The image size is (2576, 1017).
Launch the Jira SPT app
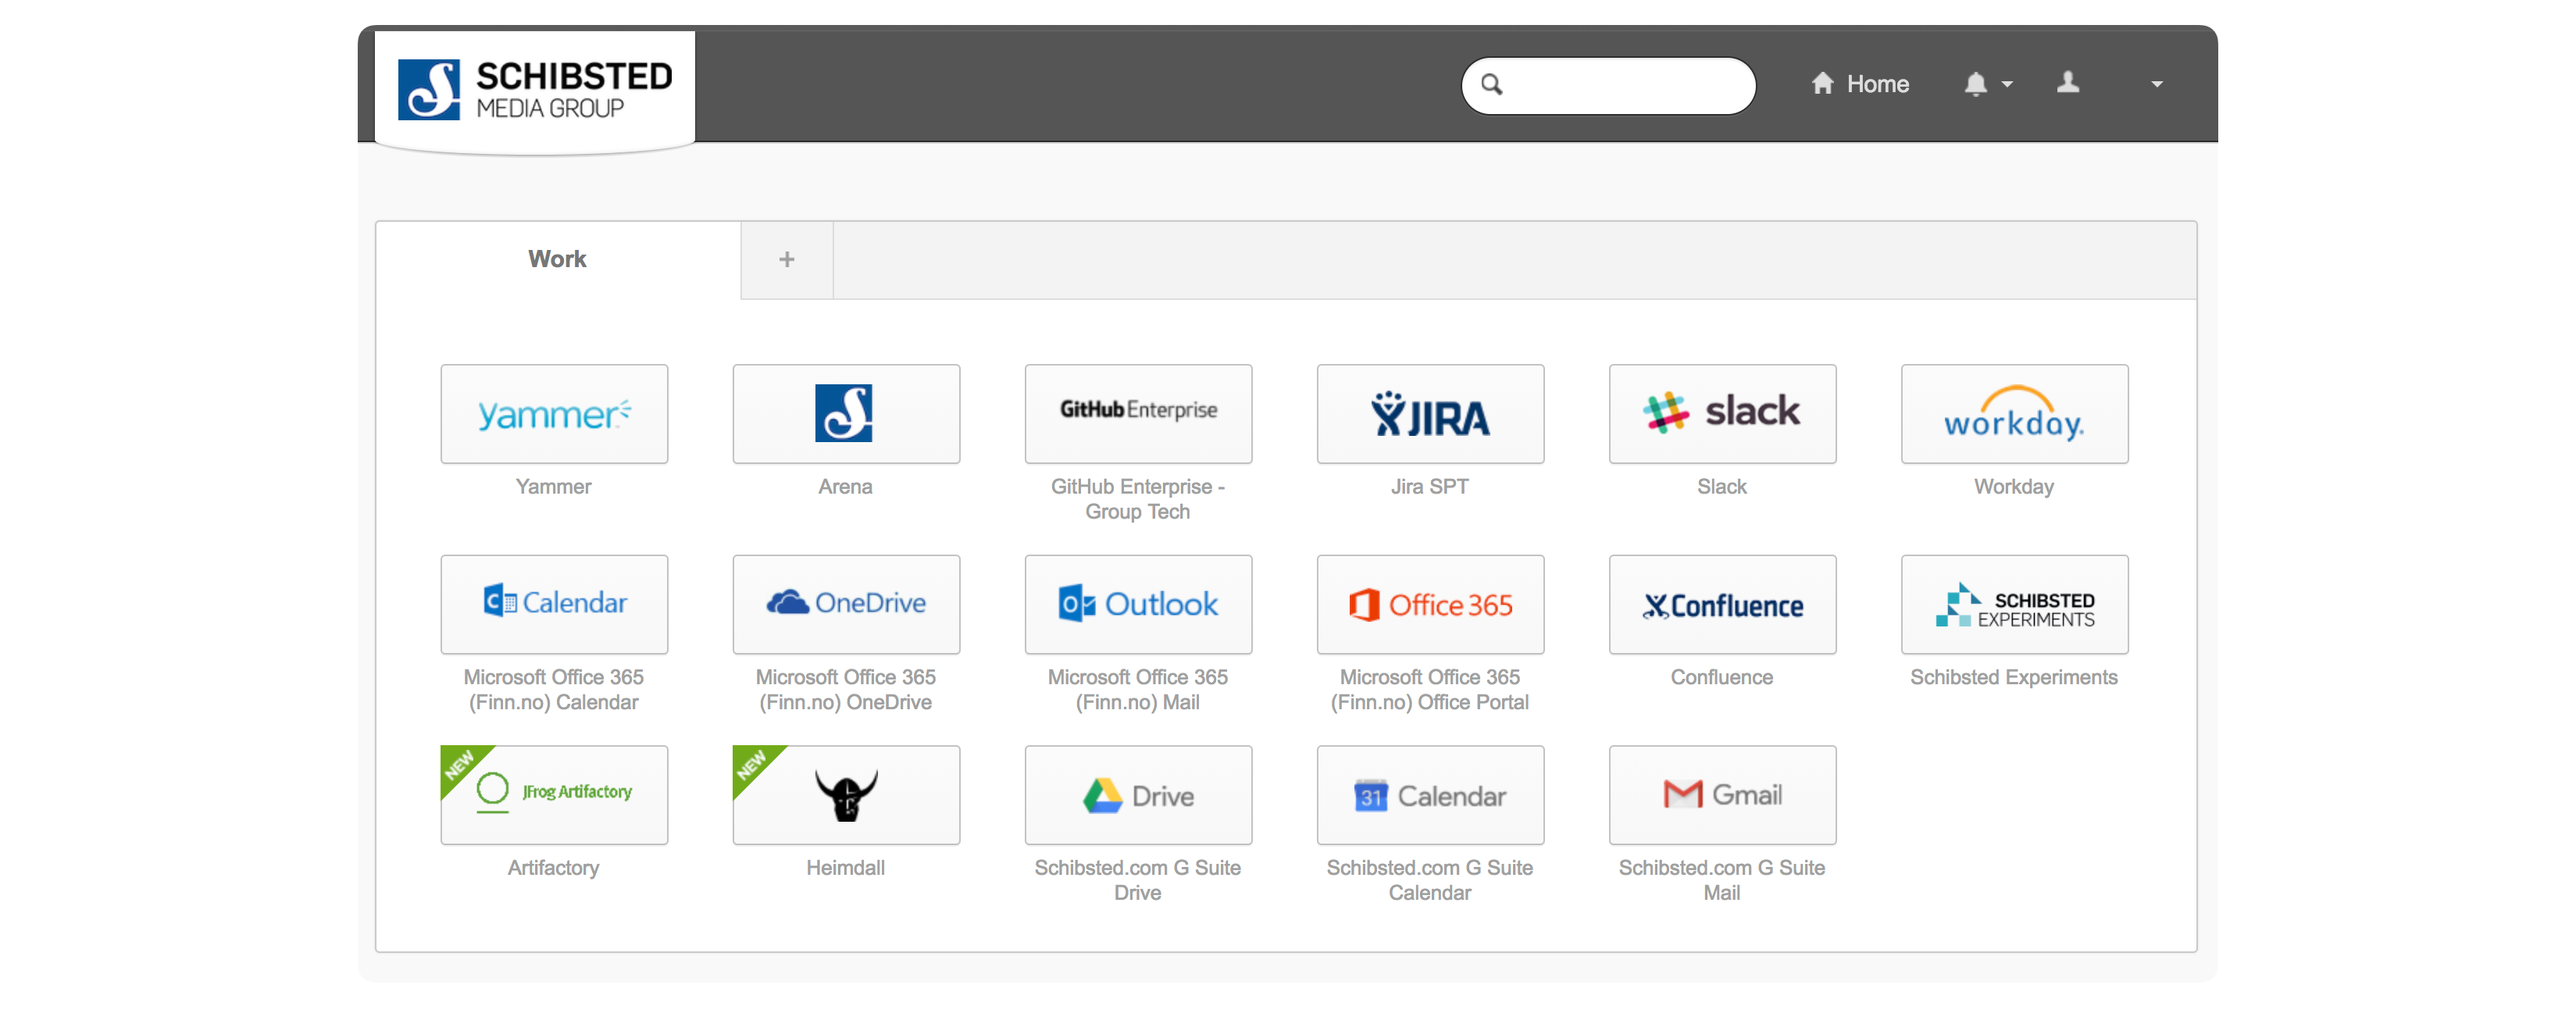(1430, 414)
